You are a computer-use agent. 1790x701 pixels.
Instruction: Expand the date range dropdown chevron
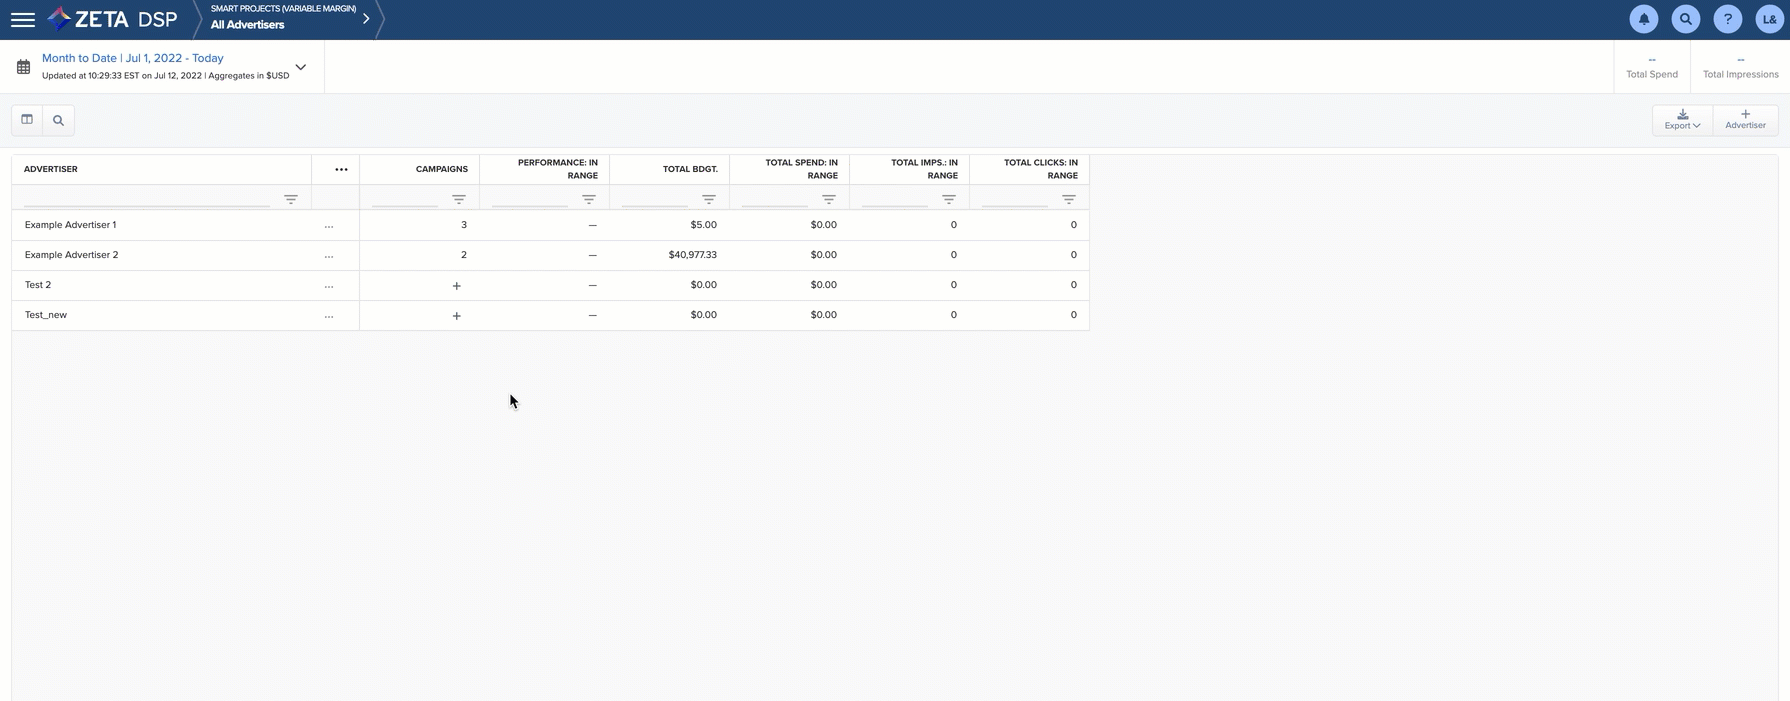tap(300, 67)
